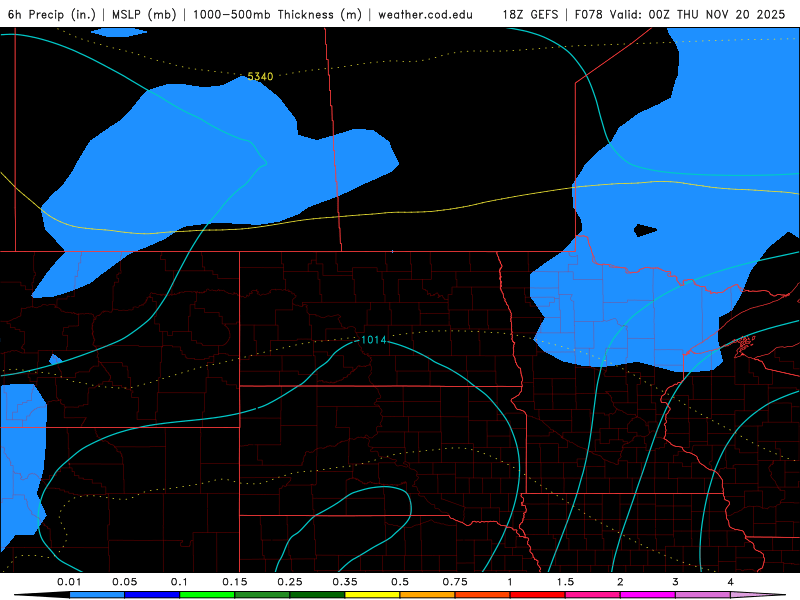Select the dark blue 0.05–0.1 color swatch

tap(152, 595)
